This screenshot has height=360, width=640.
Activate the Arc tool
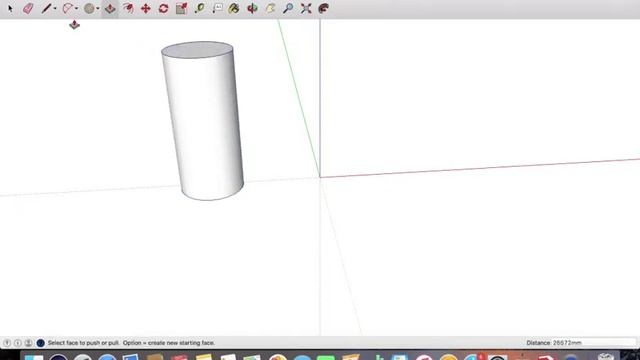click(x=68, y=8)
